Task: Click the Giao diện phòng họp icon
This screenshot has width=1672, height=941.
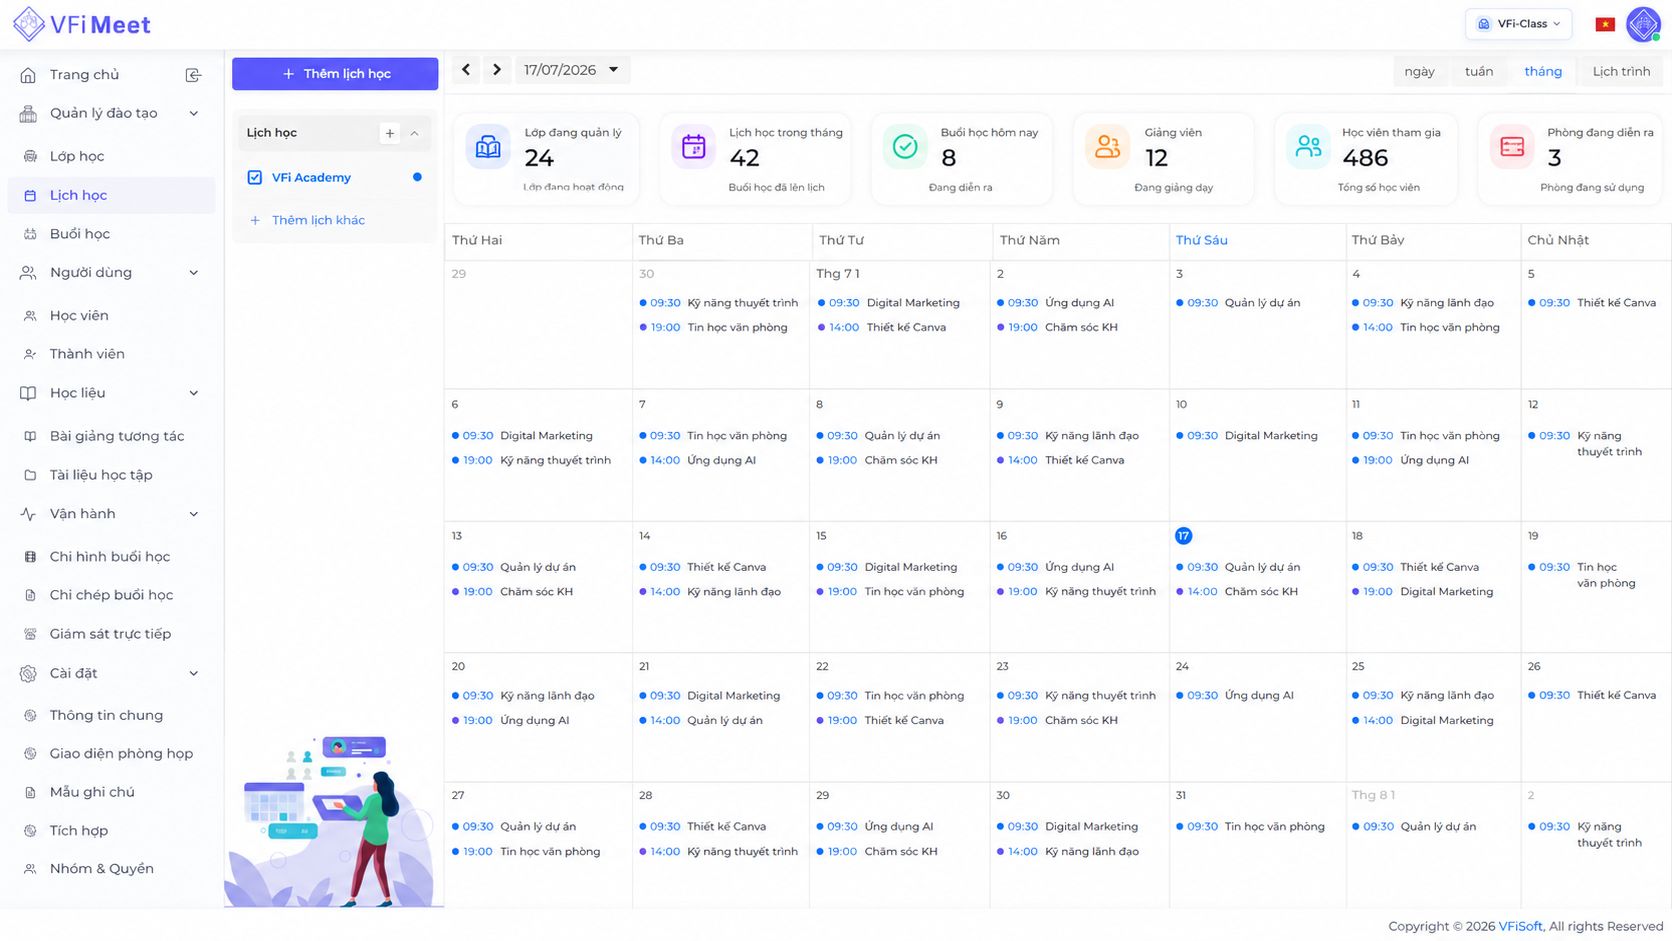Action: pyautogui.click(x=30, y=754)
